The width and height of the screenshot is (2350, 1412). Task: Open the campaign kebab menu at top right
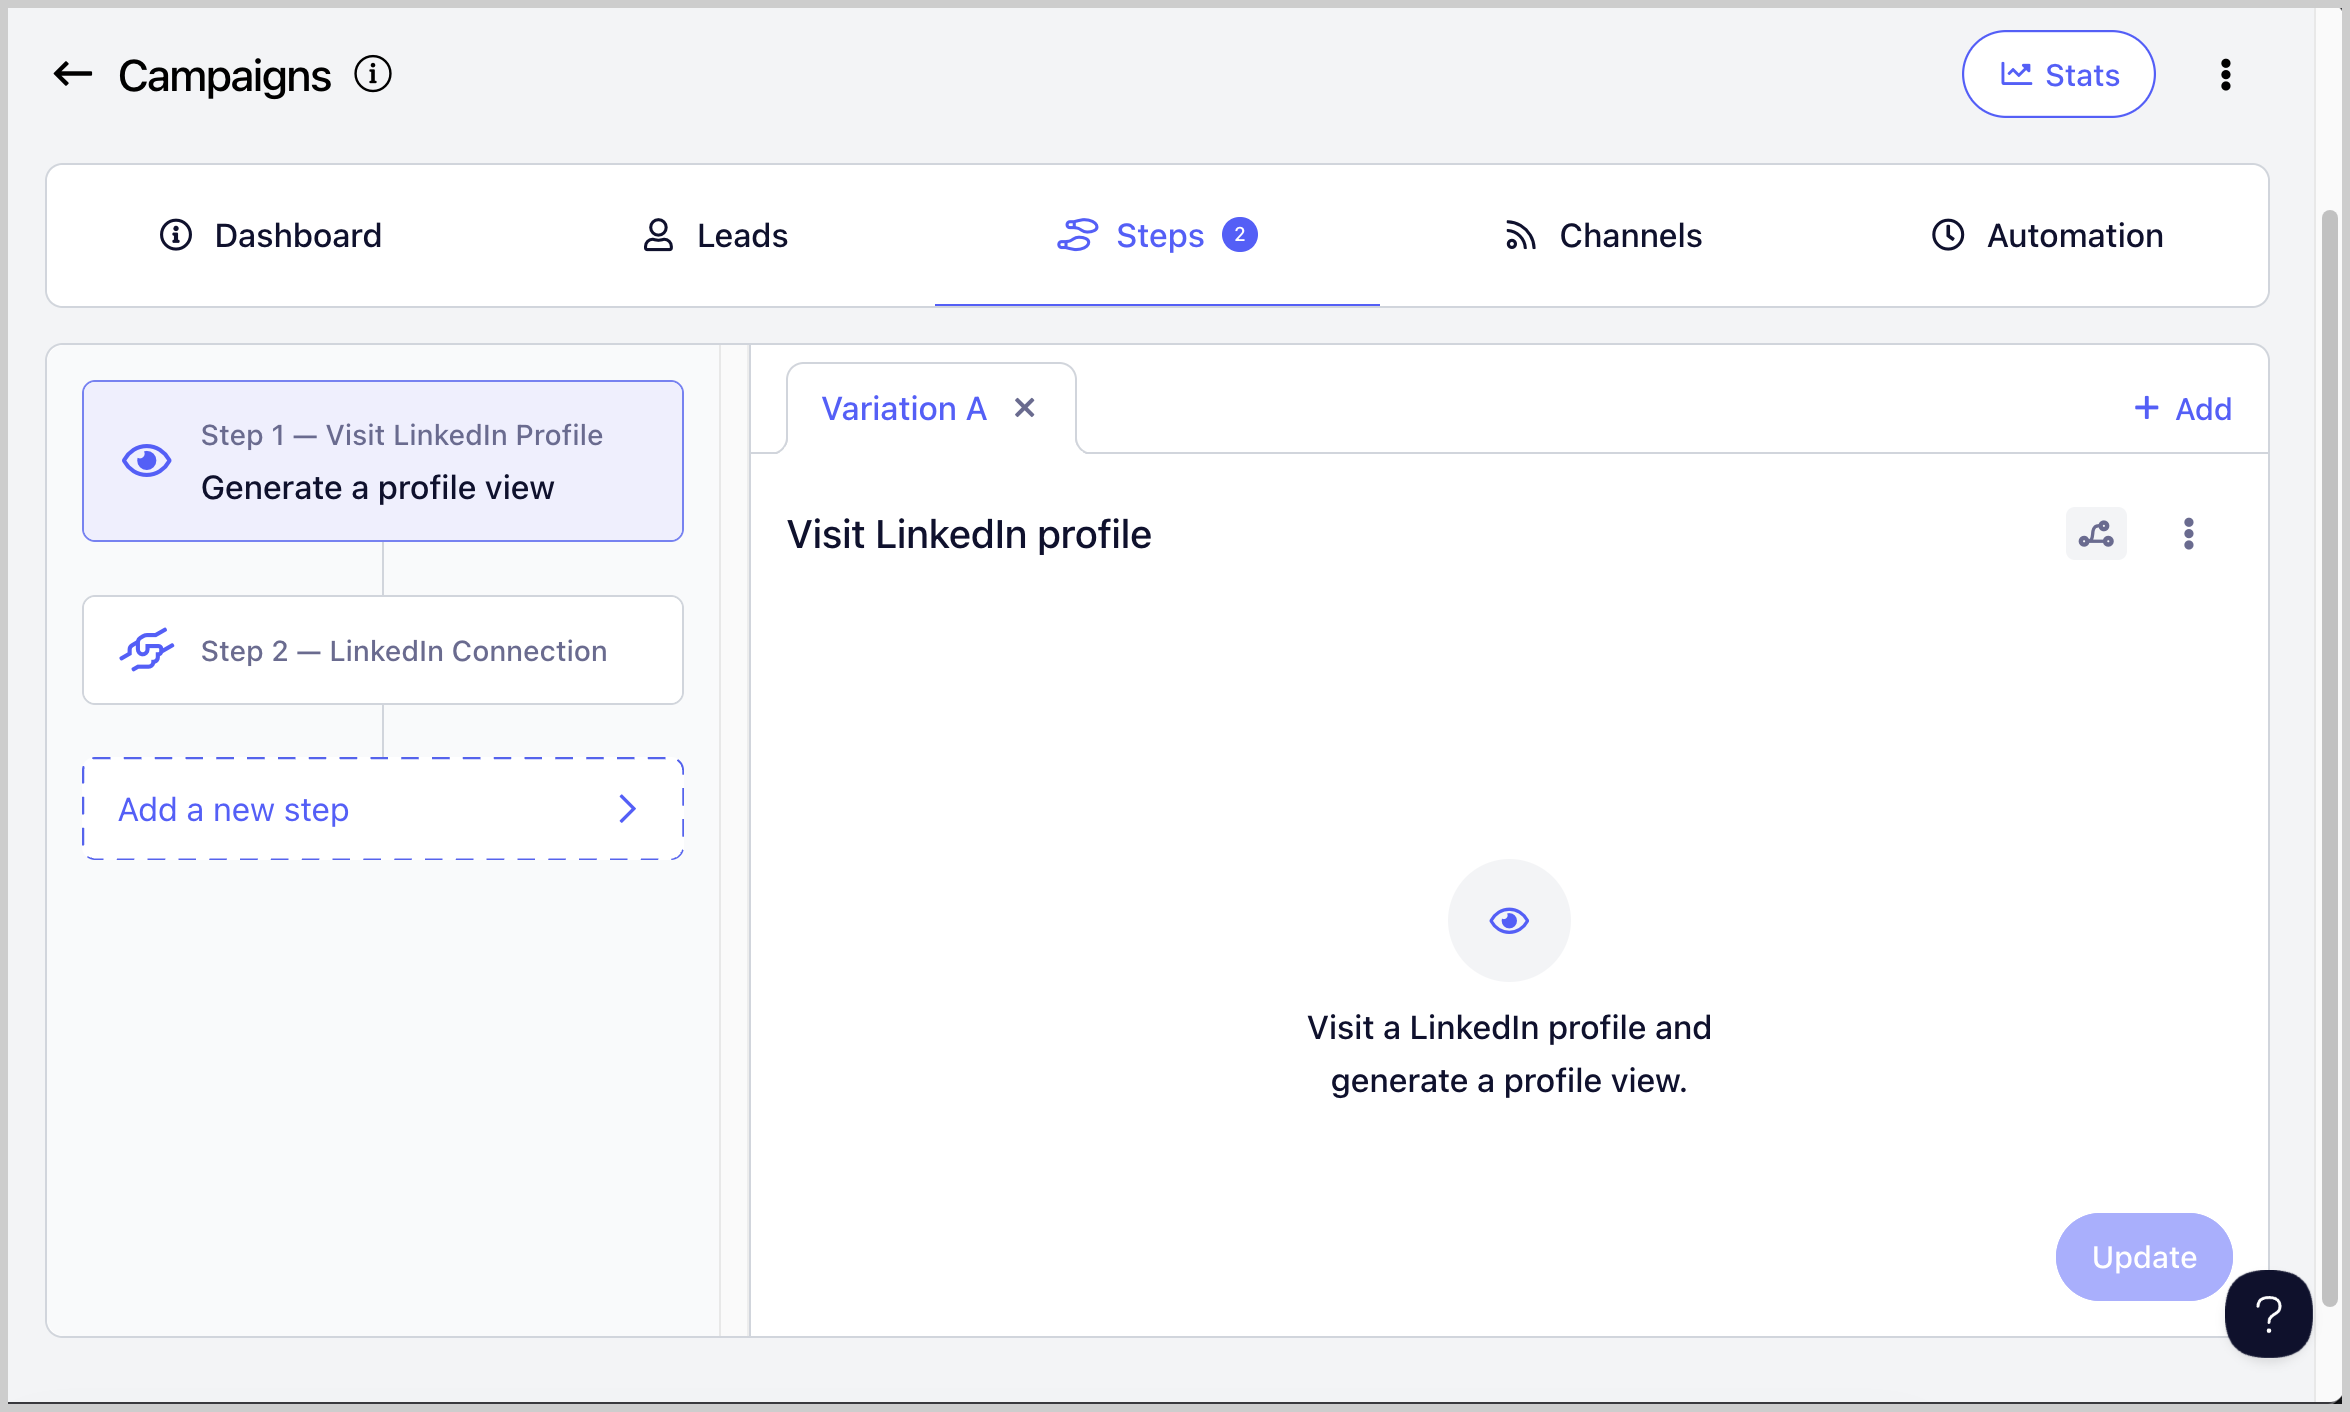click(x=2225, y=75)
